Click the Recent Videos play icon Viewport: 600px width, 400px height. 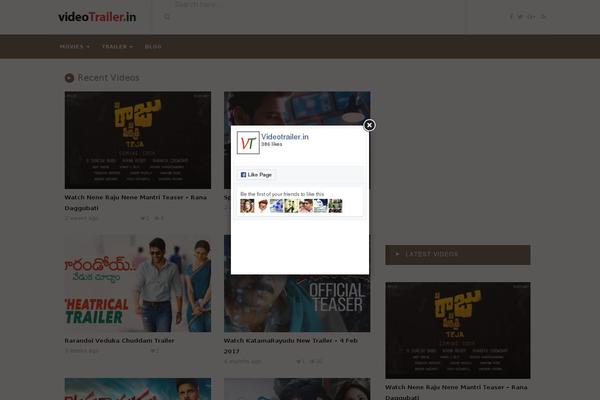69,78
